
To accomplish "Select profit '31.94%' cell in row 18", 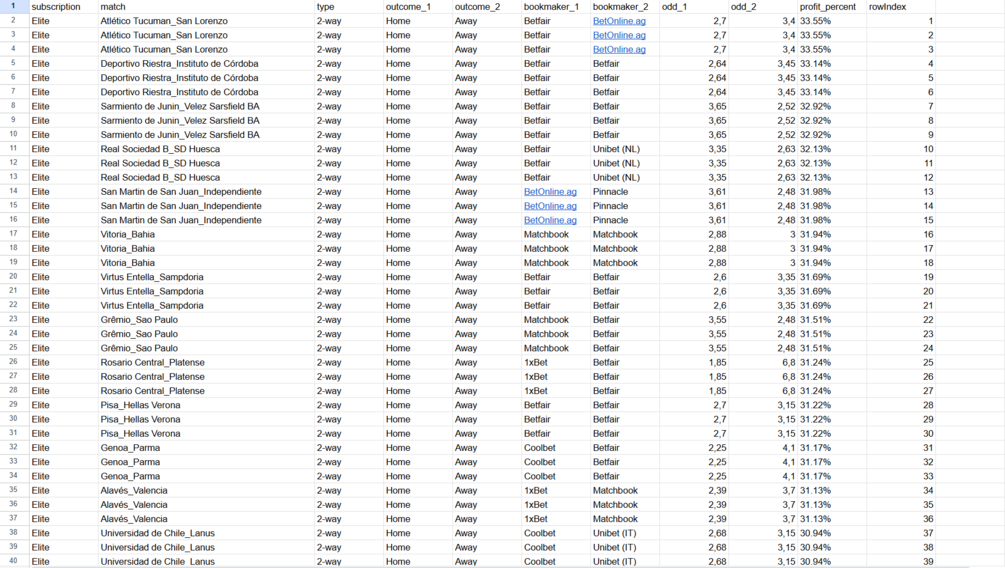I will [832, 249].
